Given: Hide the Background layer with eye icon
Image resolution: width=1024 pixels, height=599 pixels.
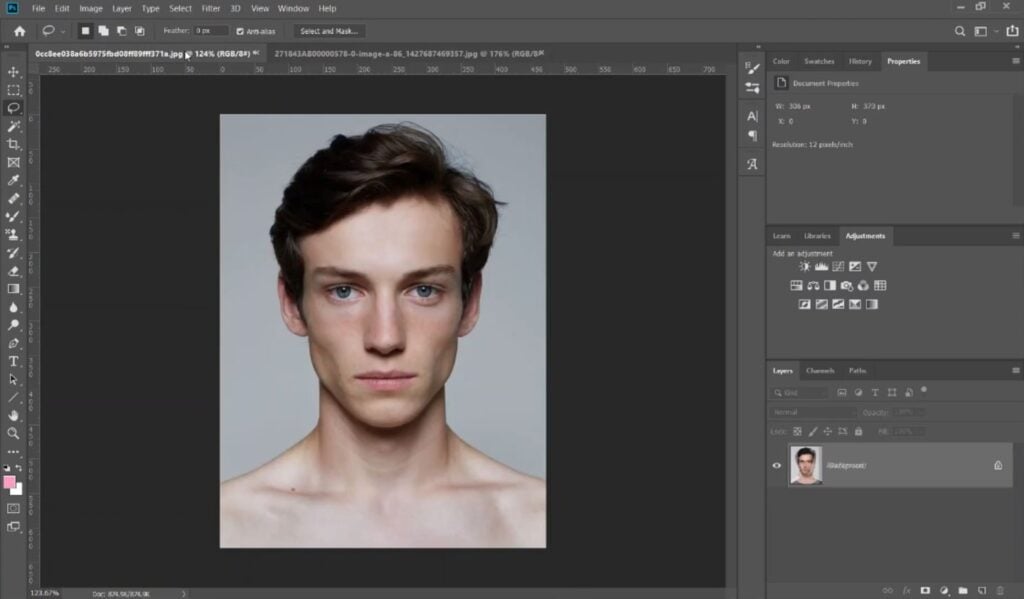Looking at the screenshot, I should pos(776,466).
